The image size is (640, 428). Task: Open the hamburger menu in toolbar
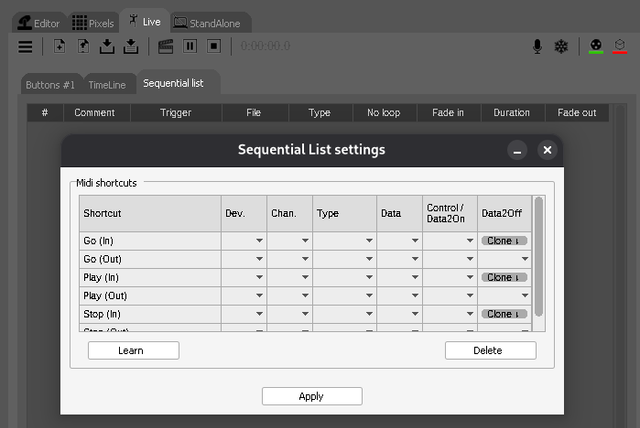pos(25,47)
